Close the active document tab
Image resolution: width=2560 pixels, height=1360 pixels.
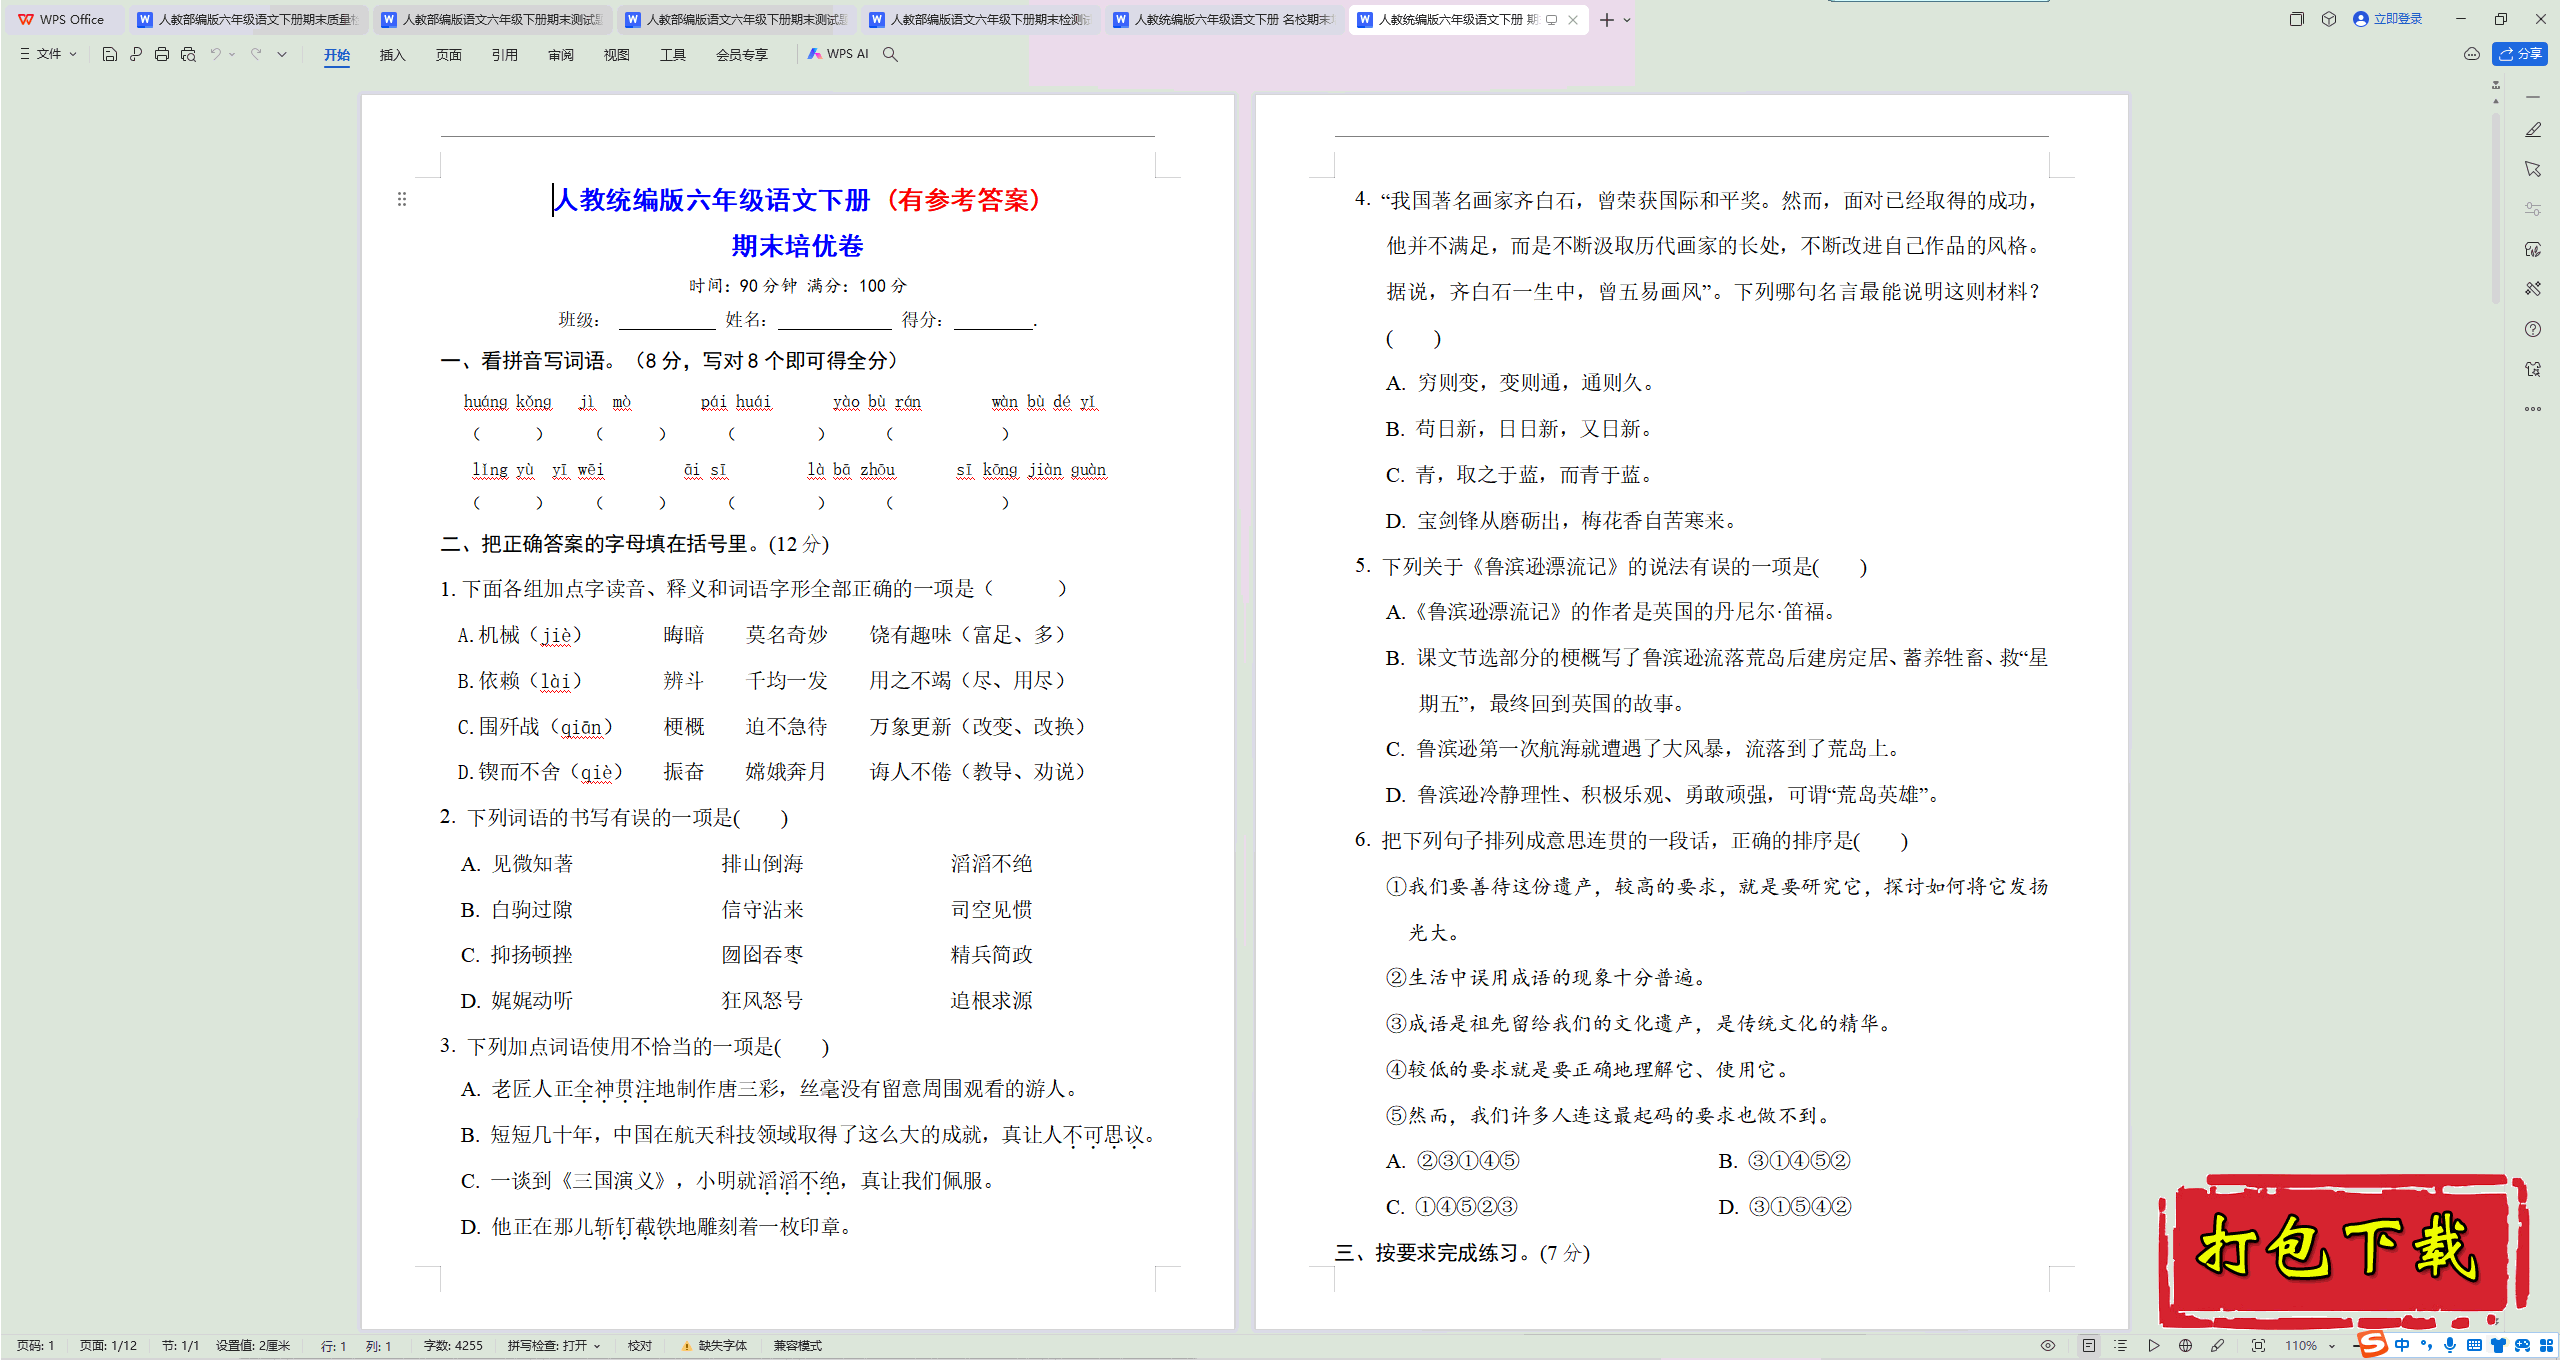(x=1573, y=20)
